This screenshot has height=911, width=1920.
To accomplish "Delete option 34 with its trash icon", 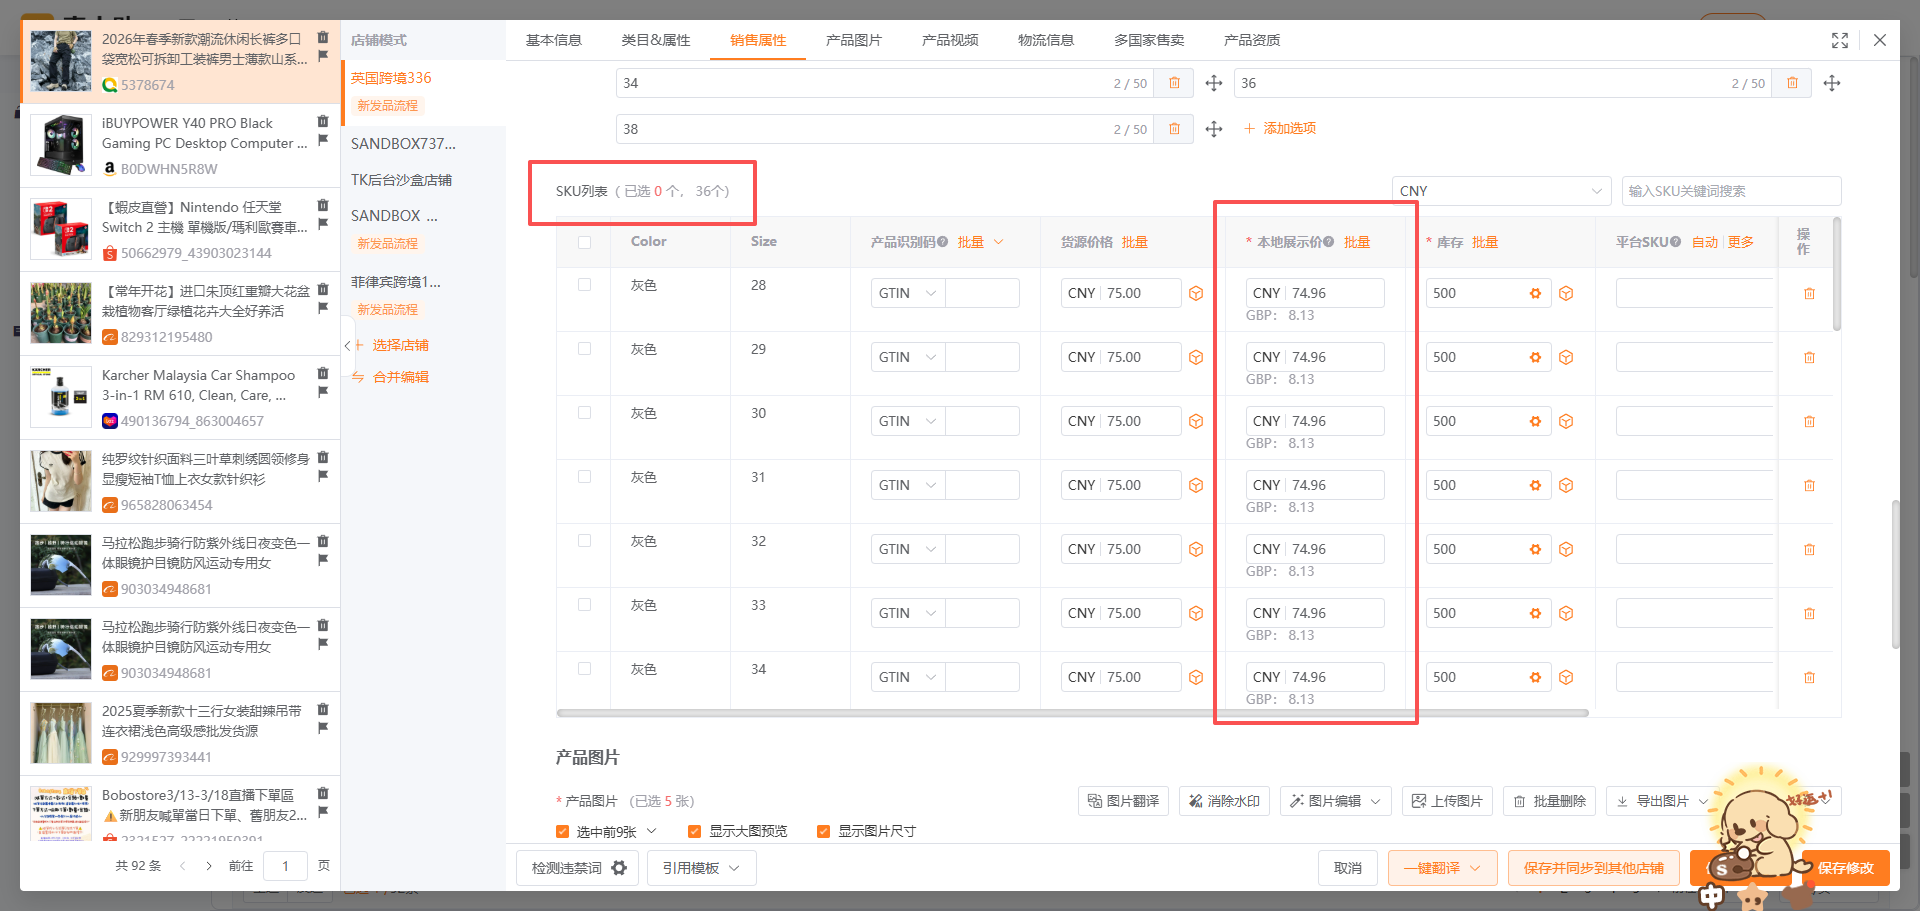I will click(x=1174, y=83).
